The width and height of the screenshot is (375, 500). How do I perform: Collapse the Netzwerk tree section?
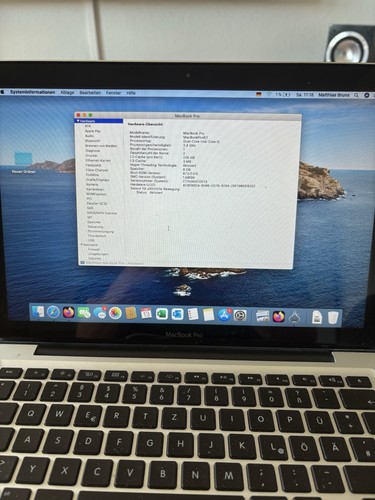[82, 245]
